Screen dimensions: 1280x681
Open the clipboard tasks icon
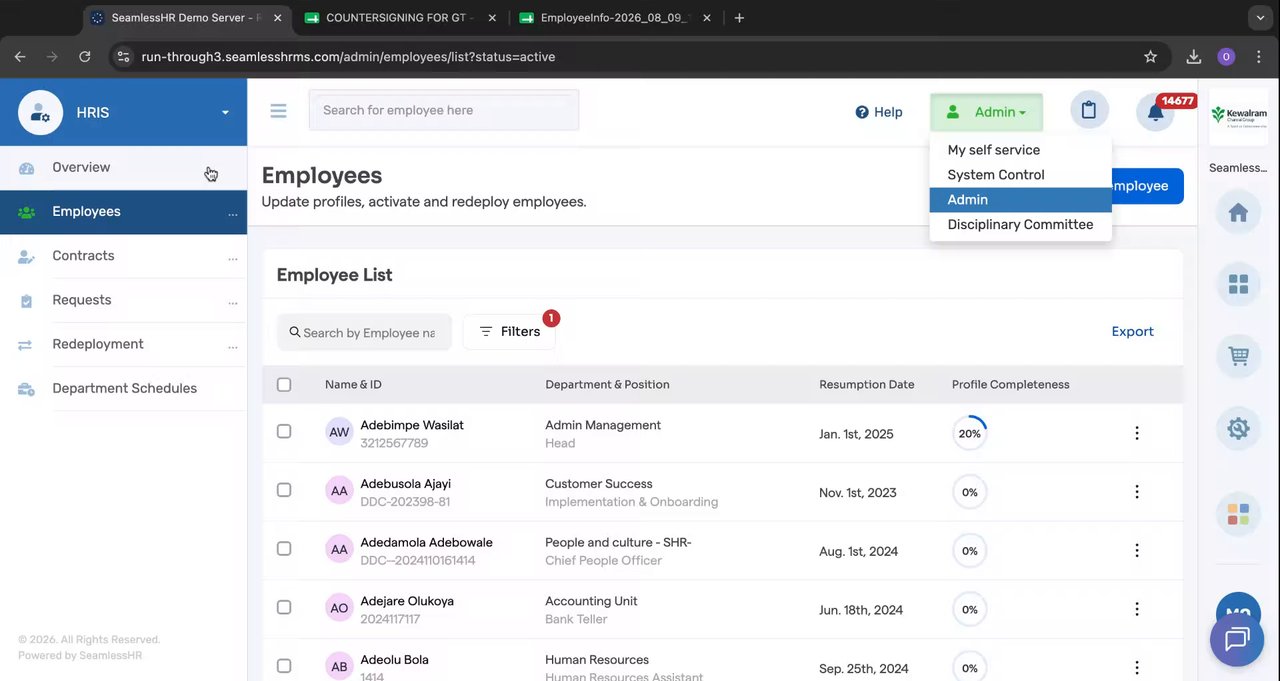1089,110
